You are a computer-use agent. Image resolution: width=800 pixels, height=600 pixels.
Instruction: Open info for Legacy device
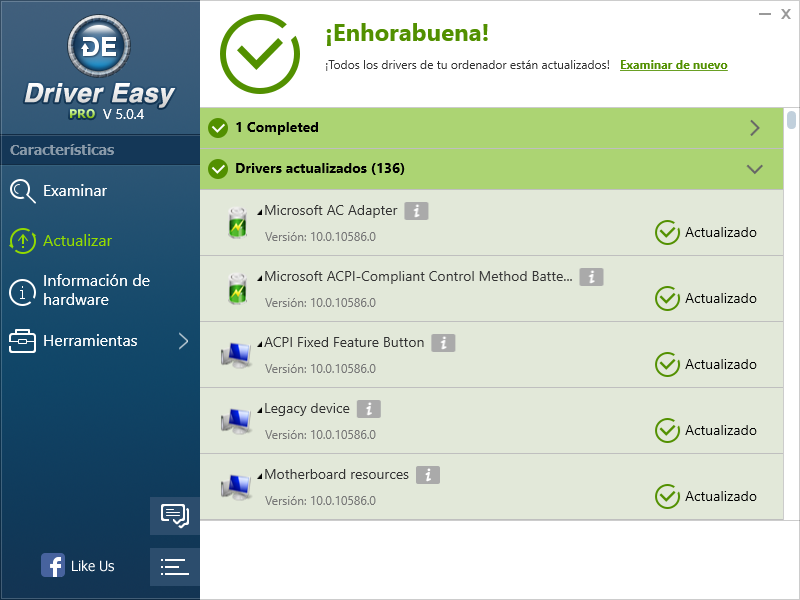tap(369, 409)
